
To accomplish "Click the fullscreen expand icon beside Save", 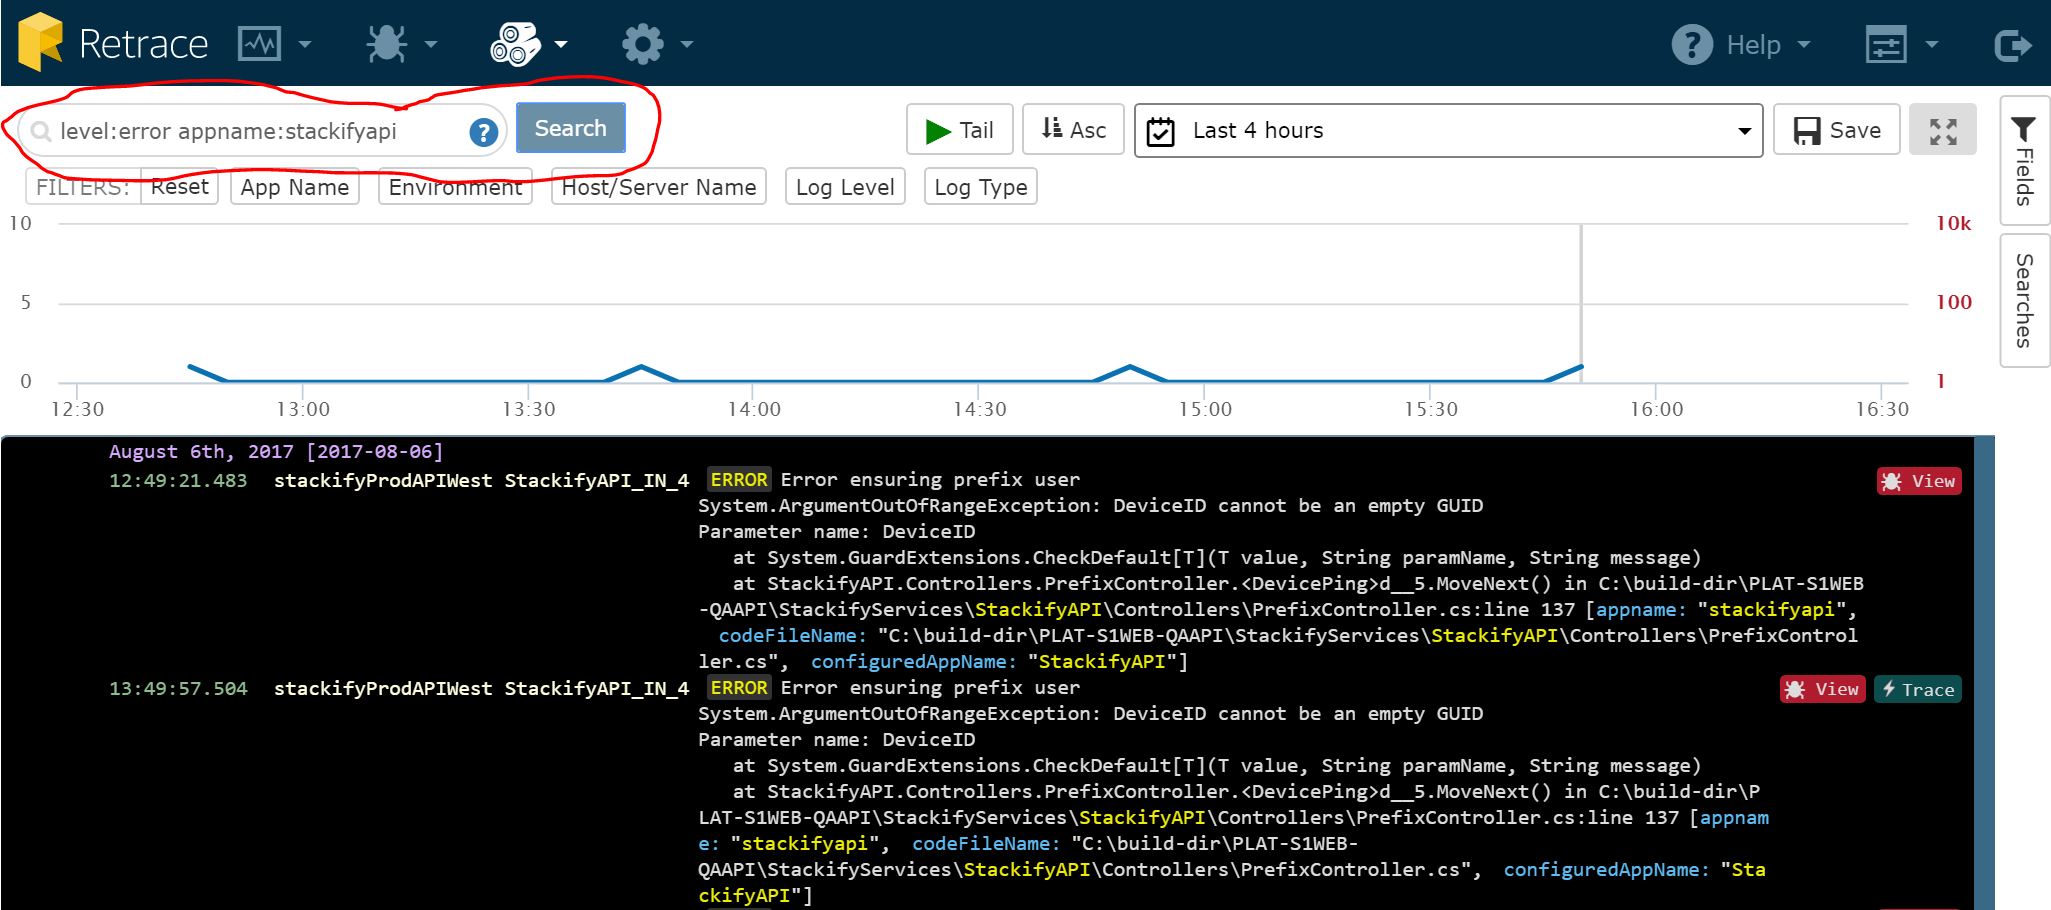I will coord(1942,129).
